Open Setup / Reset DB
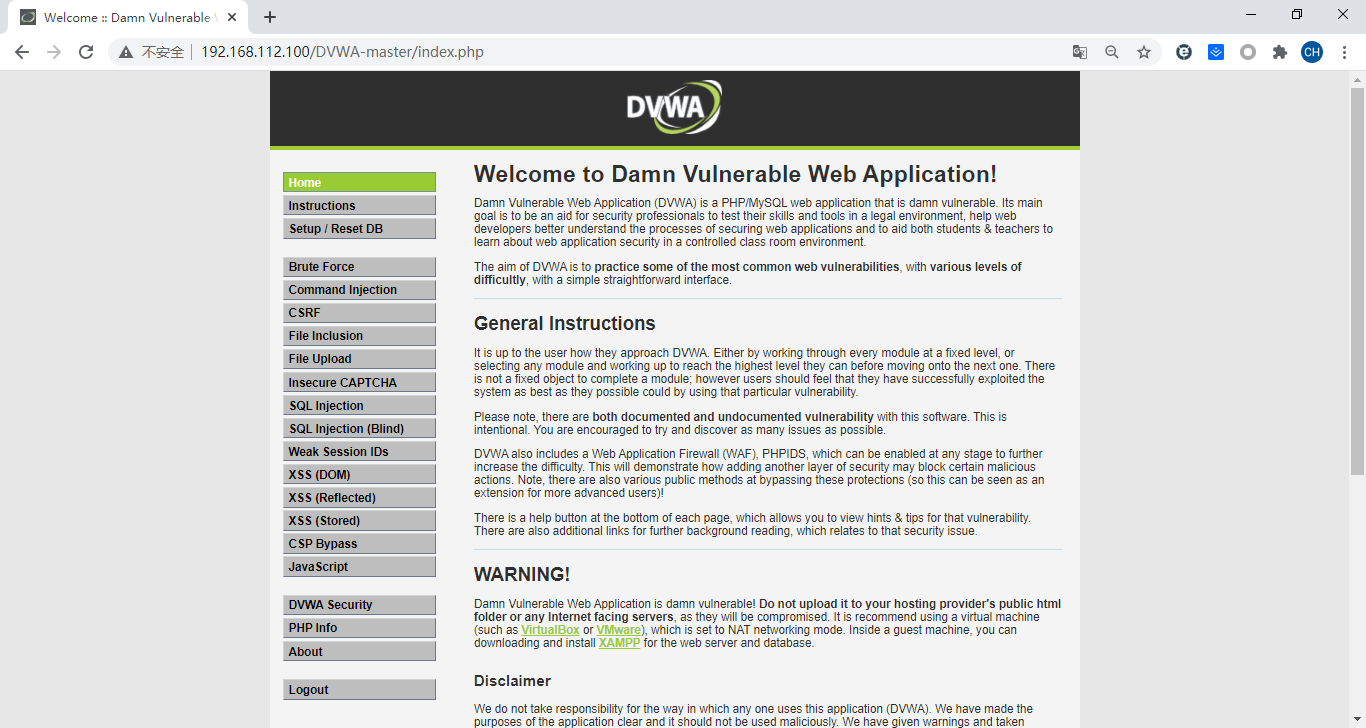1366x728 pixels. tap(360, 228)
